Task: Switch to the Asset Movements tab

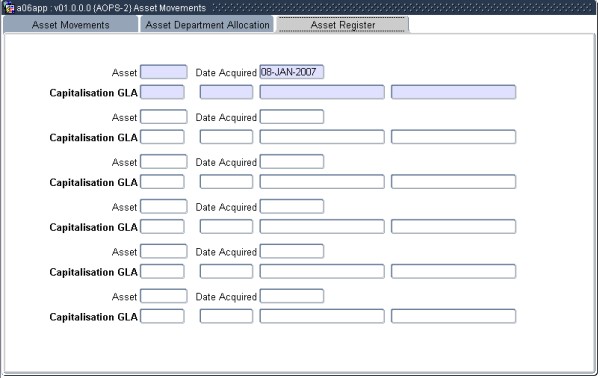Action: coord(70,25)
